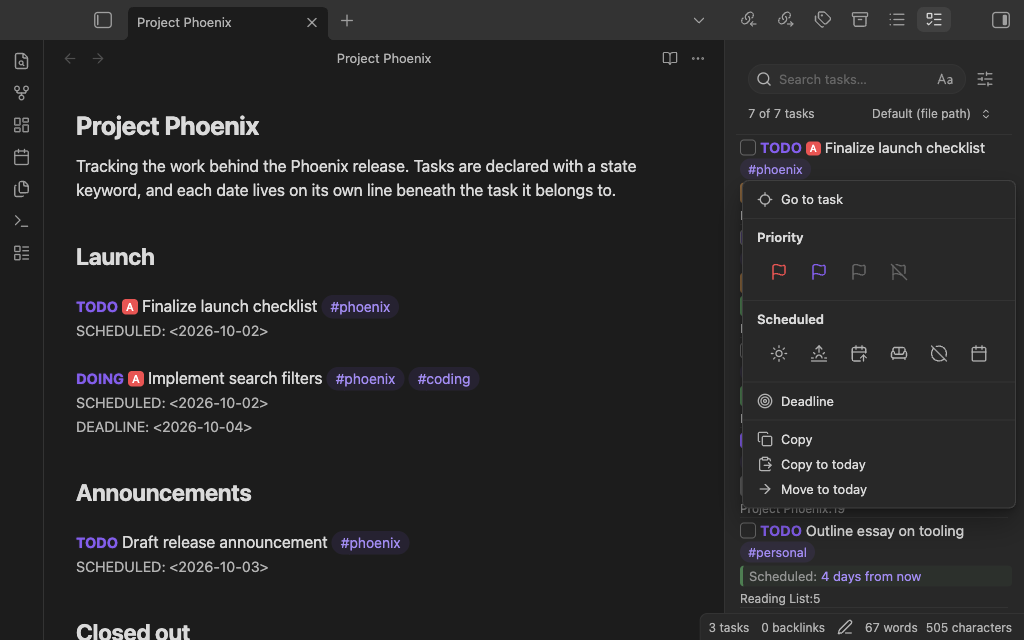Open the archive box panel icon
Screen dimensions: 1024x640
point(860,20)
